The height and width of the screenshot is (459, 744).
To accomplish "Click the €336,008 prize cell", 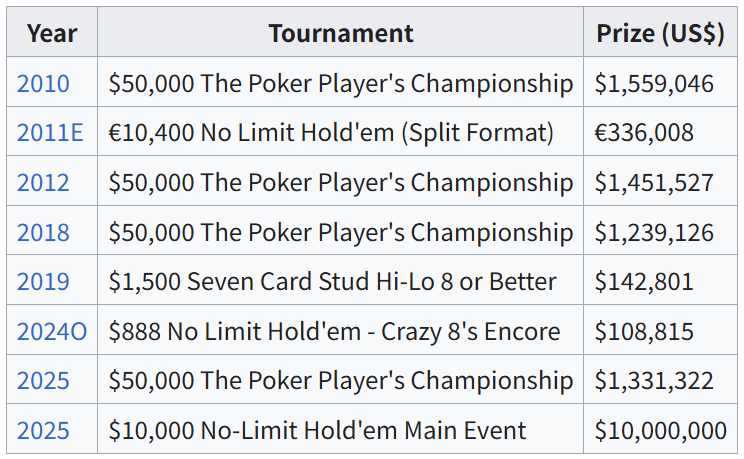I will pyautogui.click(x=644, y=133).
